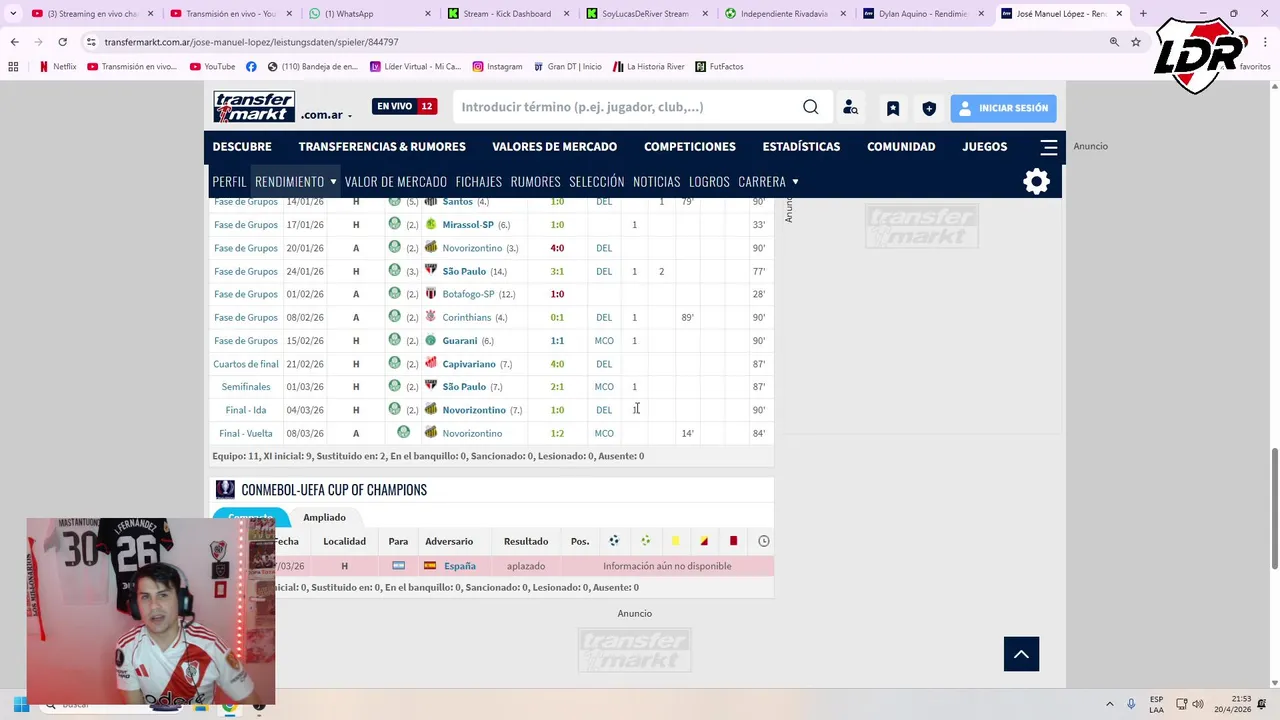Click the CONMEBOL-UEFA Cup of Champions trophy icon
The height and width of the screenshot is (720, 1280).
click(225, 489)
